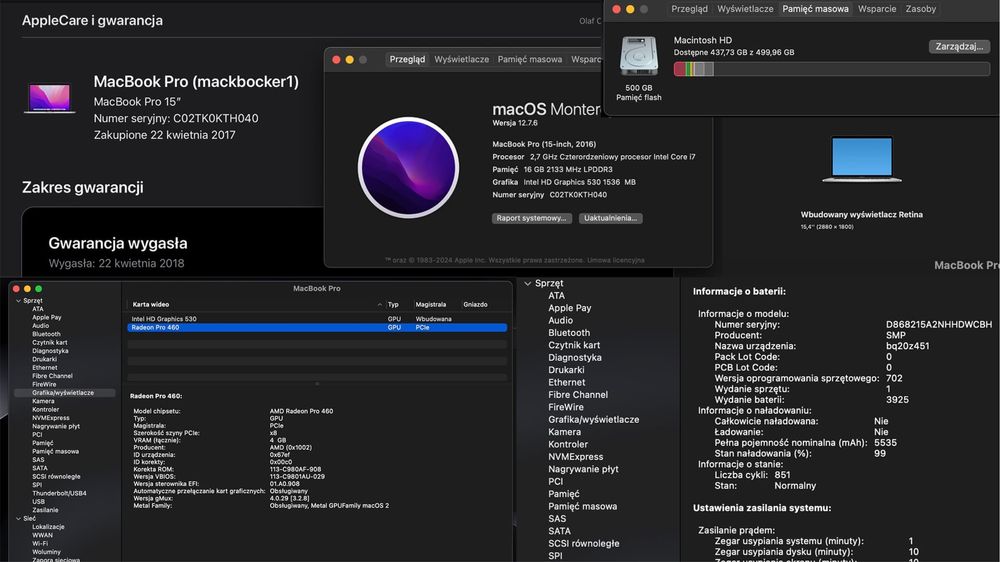Click the AMD Radeon Pro 460 chipset model value
The image size is (1000, 562).
coord(301,411)
